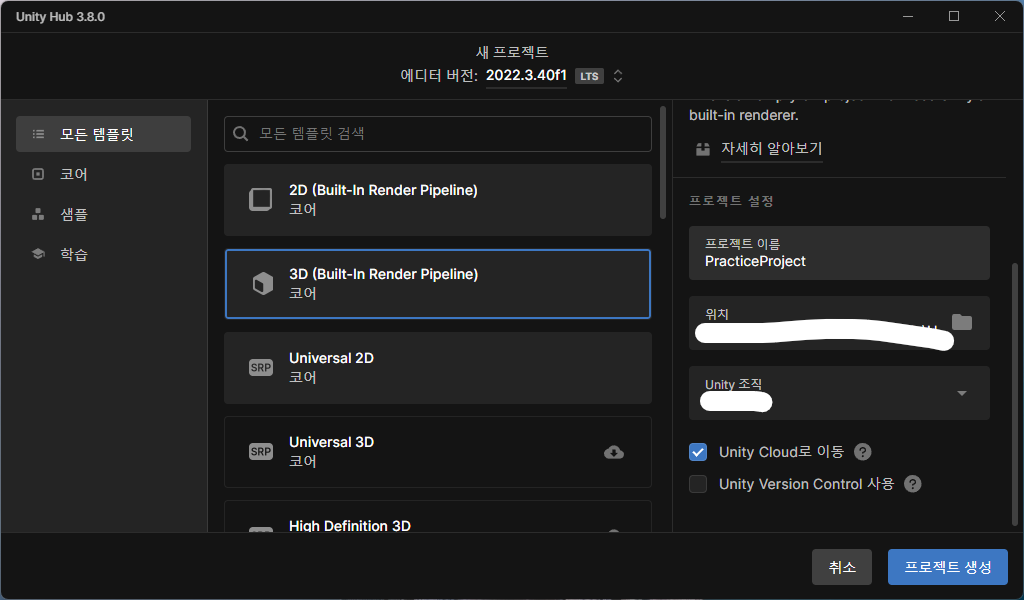Click the cube 3D template icon
Image resolution: width=1024 pixels, height=600 pixels.
(x=263, y=283)
